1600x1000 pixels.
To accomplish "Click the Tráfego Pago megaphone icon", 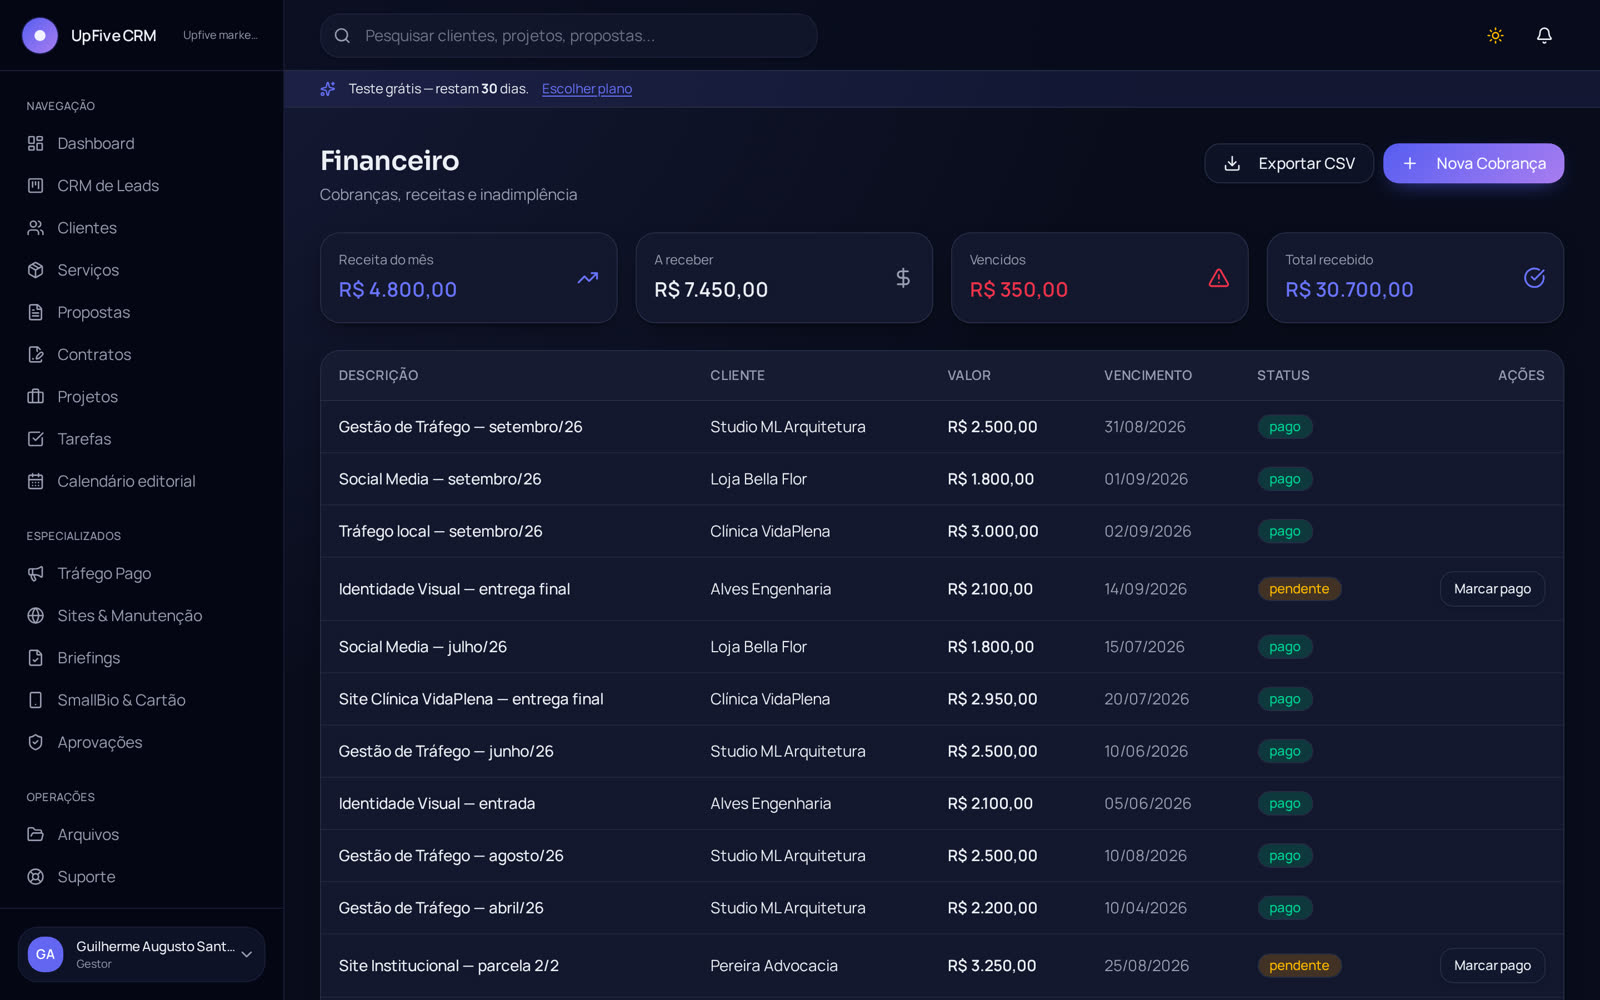I will [36, 573].
